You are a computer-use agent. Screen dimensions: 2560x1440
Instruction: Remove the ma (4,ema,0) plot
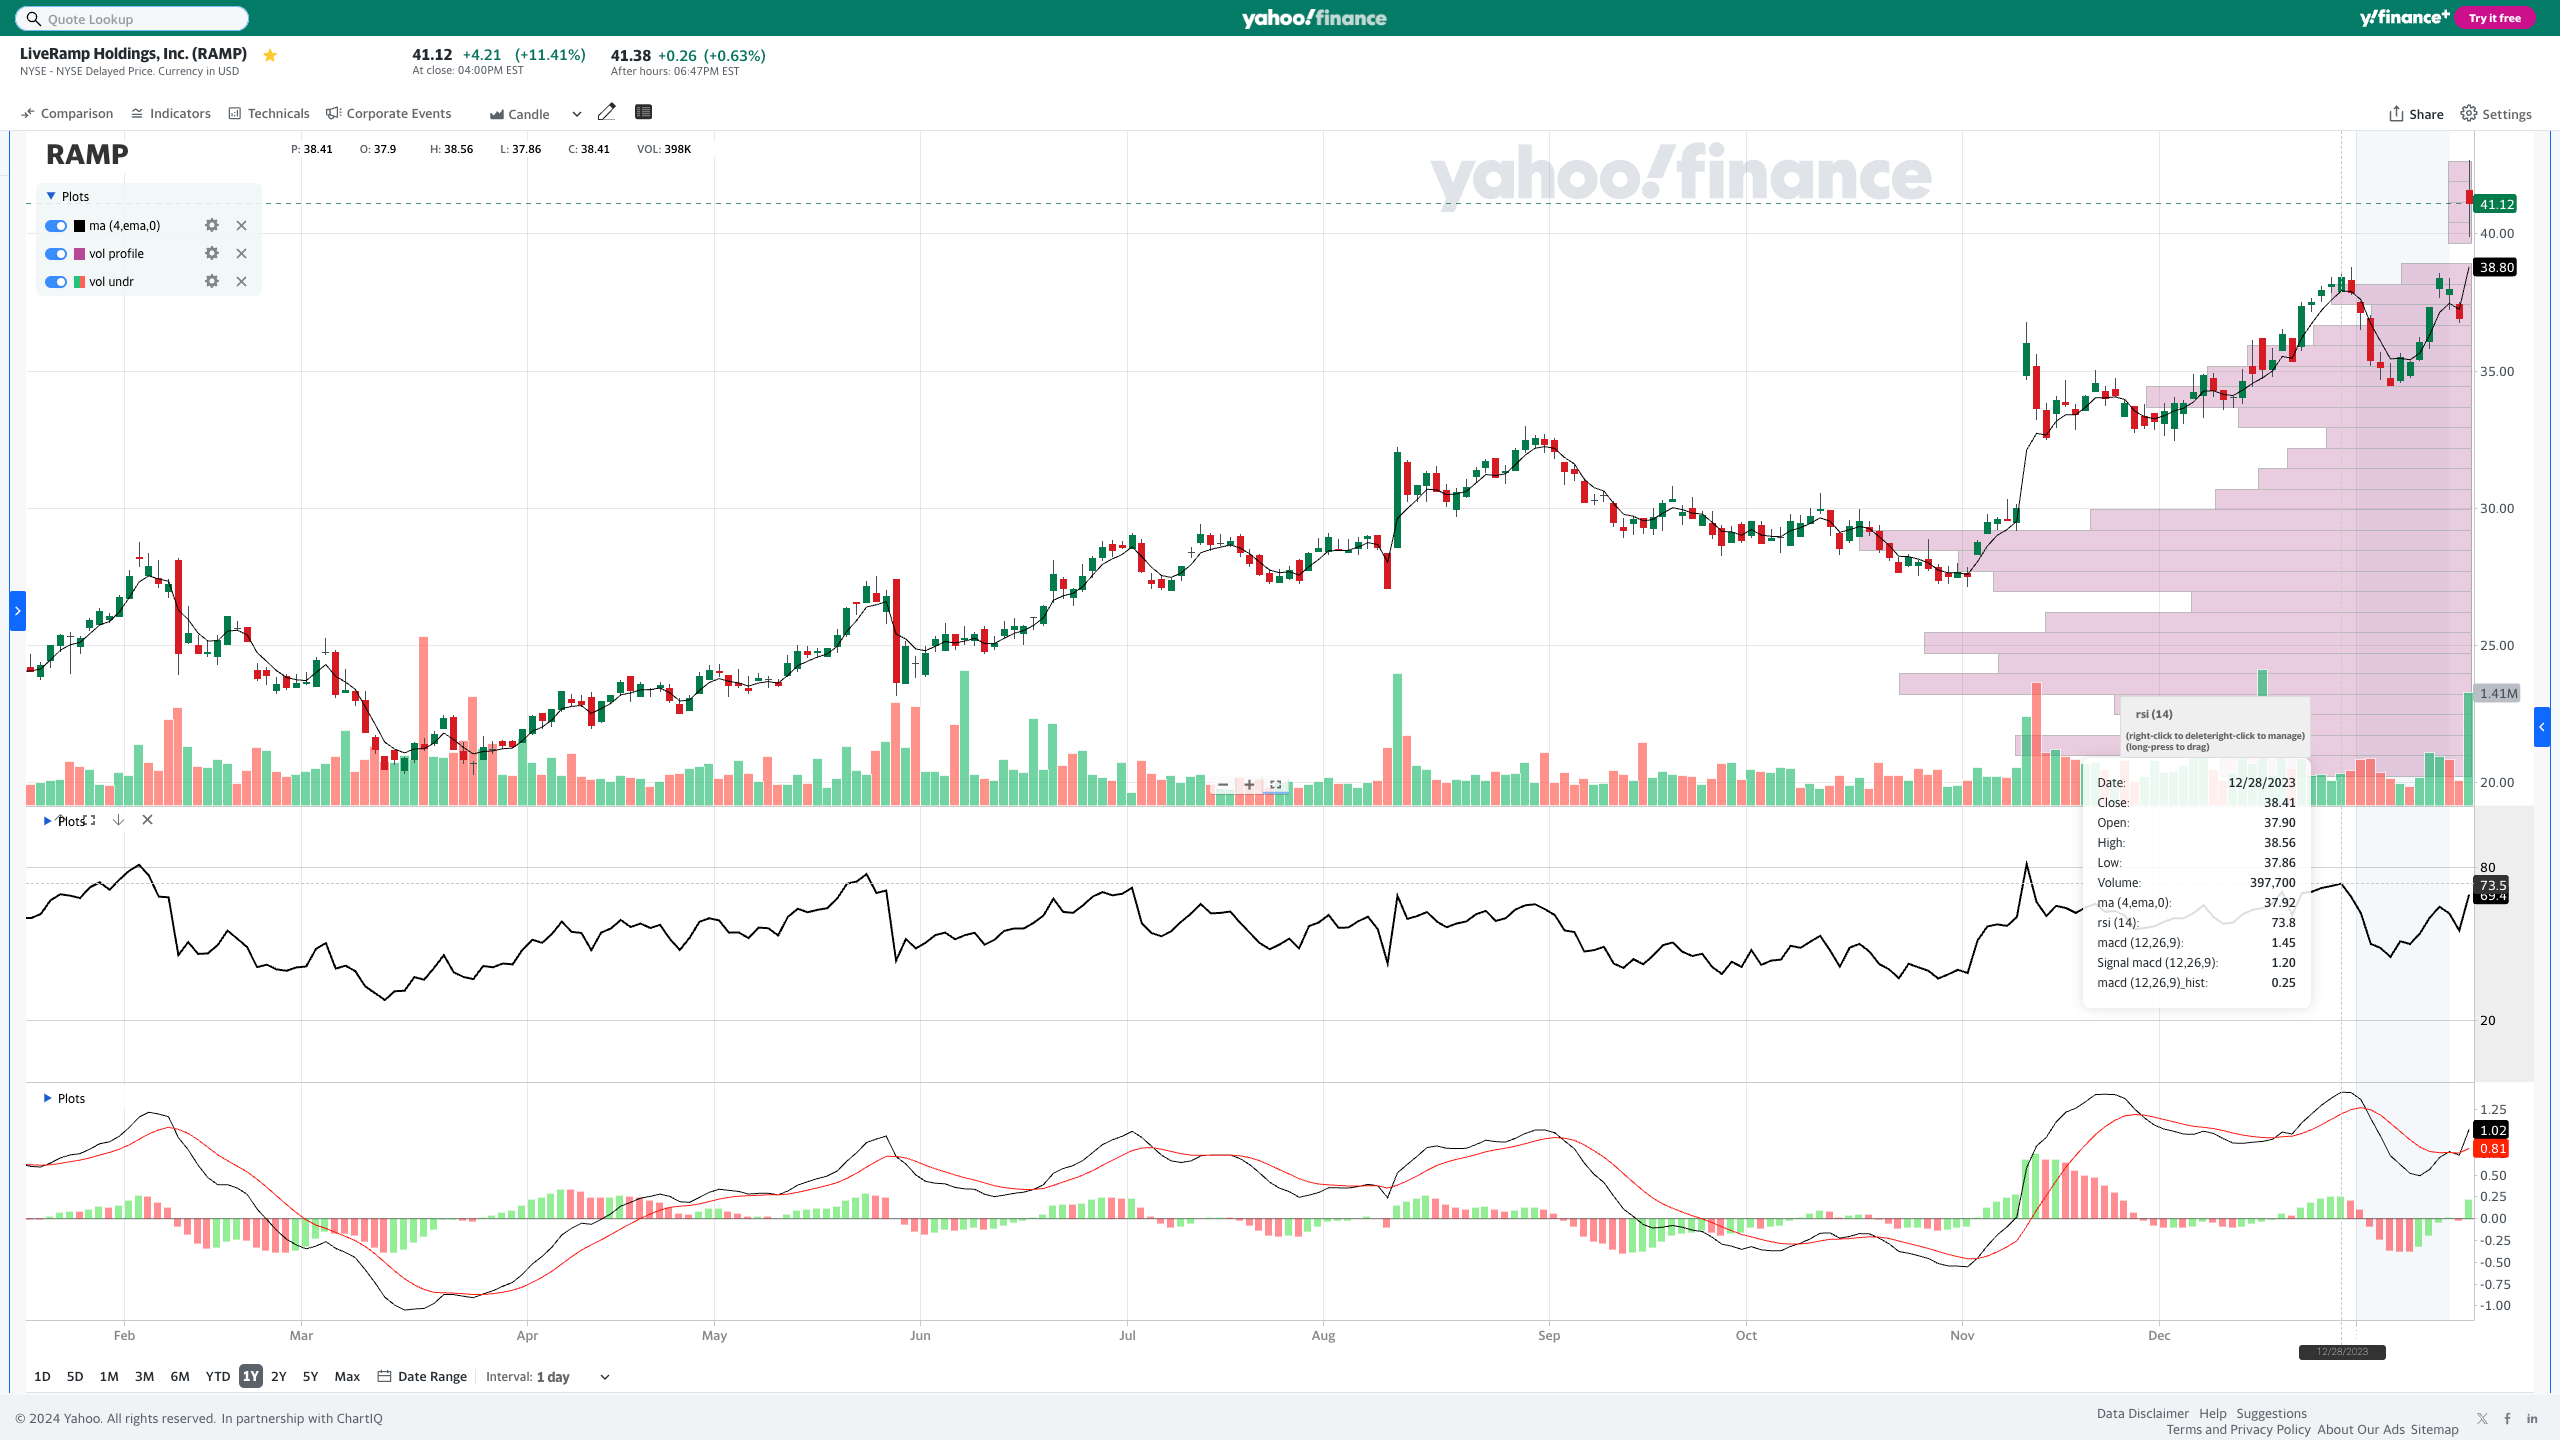tap(241, 226)
